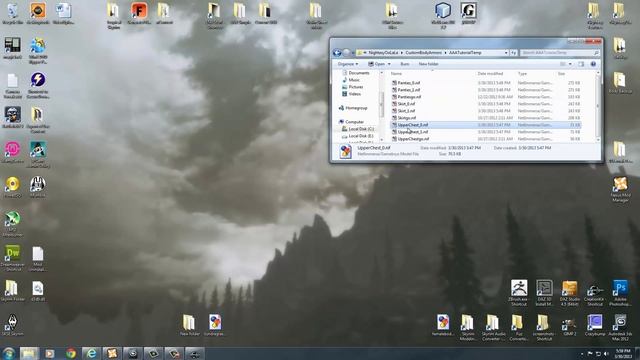Go back in the Explorer window
Screen dimensions: 640x360
(337, 53)
